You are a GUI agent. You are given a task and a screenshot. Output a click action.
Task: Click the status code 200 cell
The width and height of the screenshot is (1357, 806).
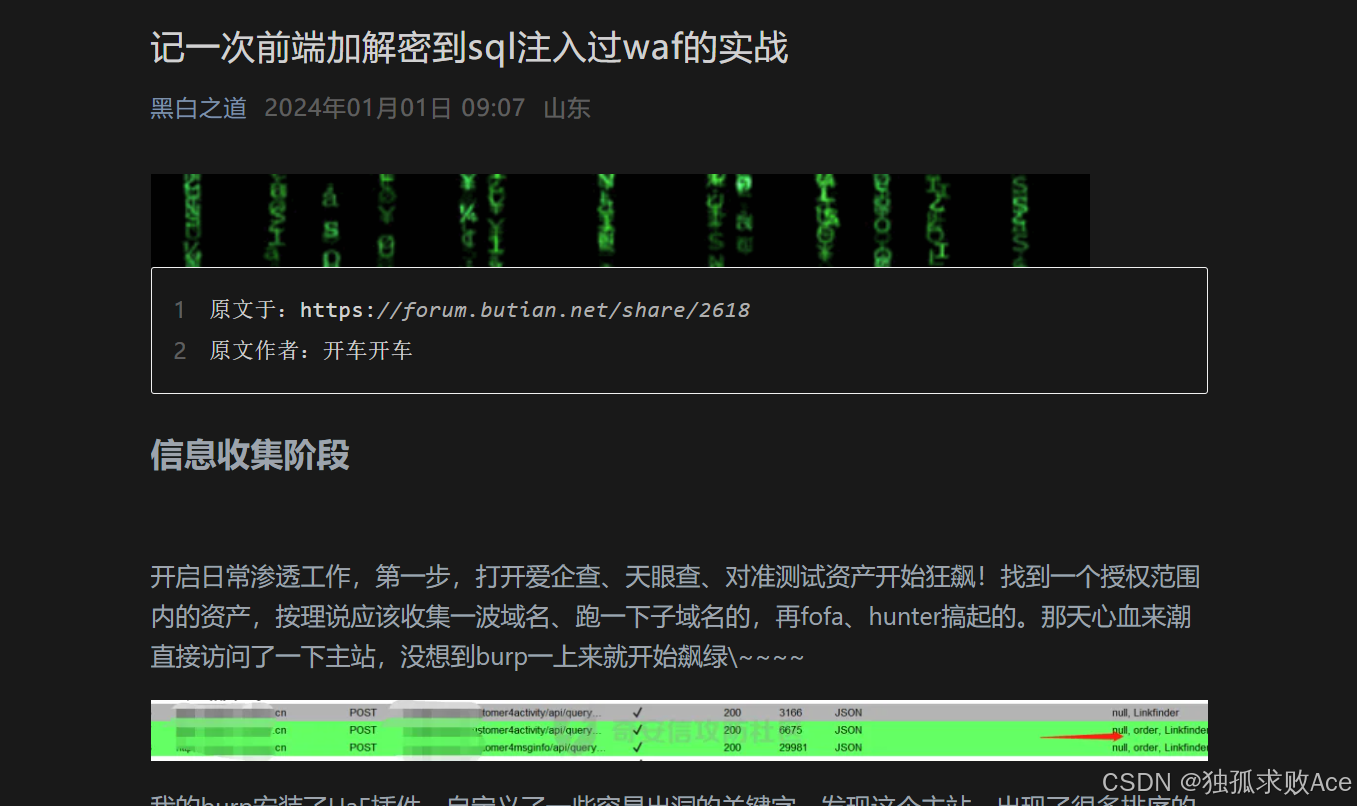tap(732, 712)
